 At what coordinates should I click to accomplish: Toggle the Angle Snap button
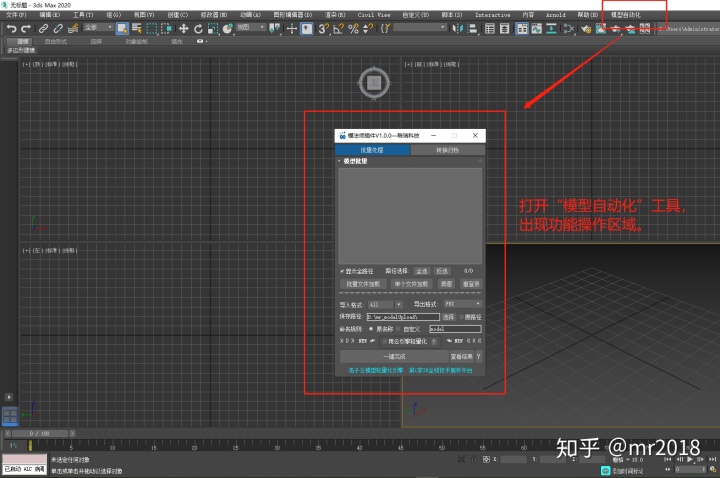pyautogui.click(x=338, y=29)
